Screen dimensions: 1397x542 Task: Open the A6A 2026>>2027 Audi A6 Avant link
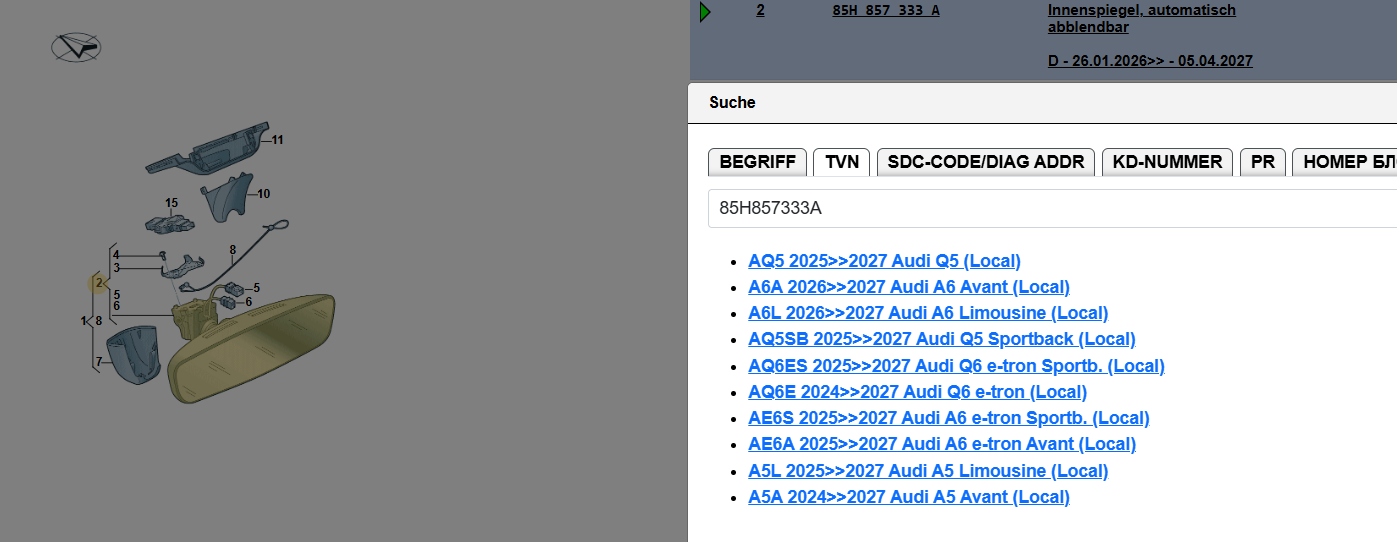tap(908, 287)
